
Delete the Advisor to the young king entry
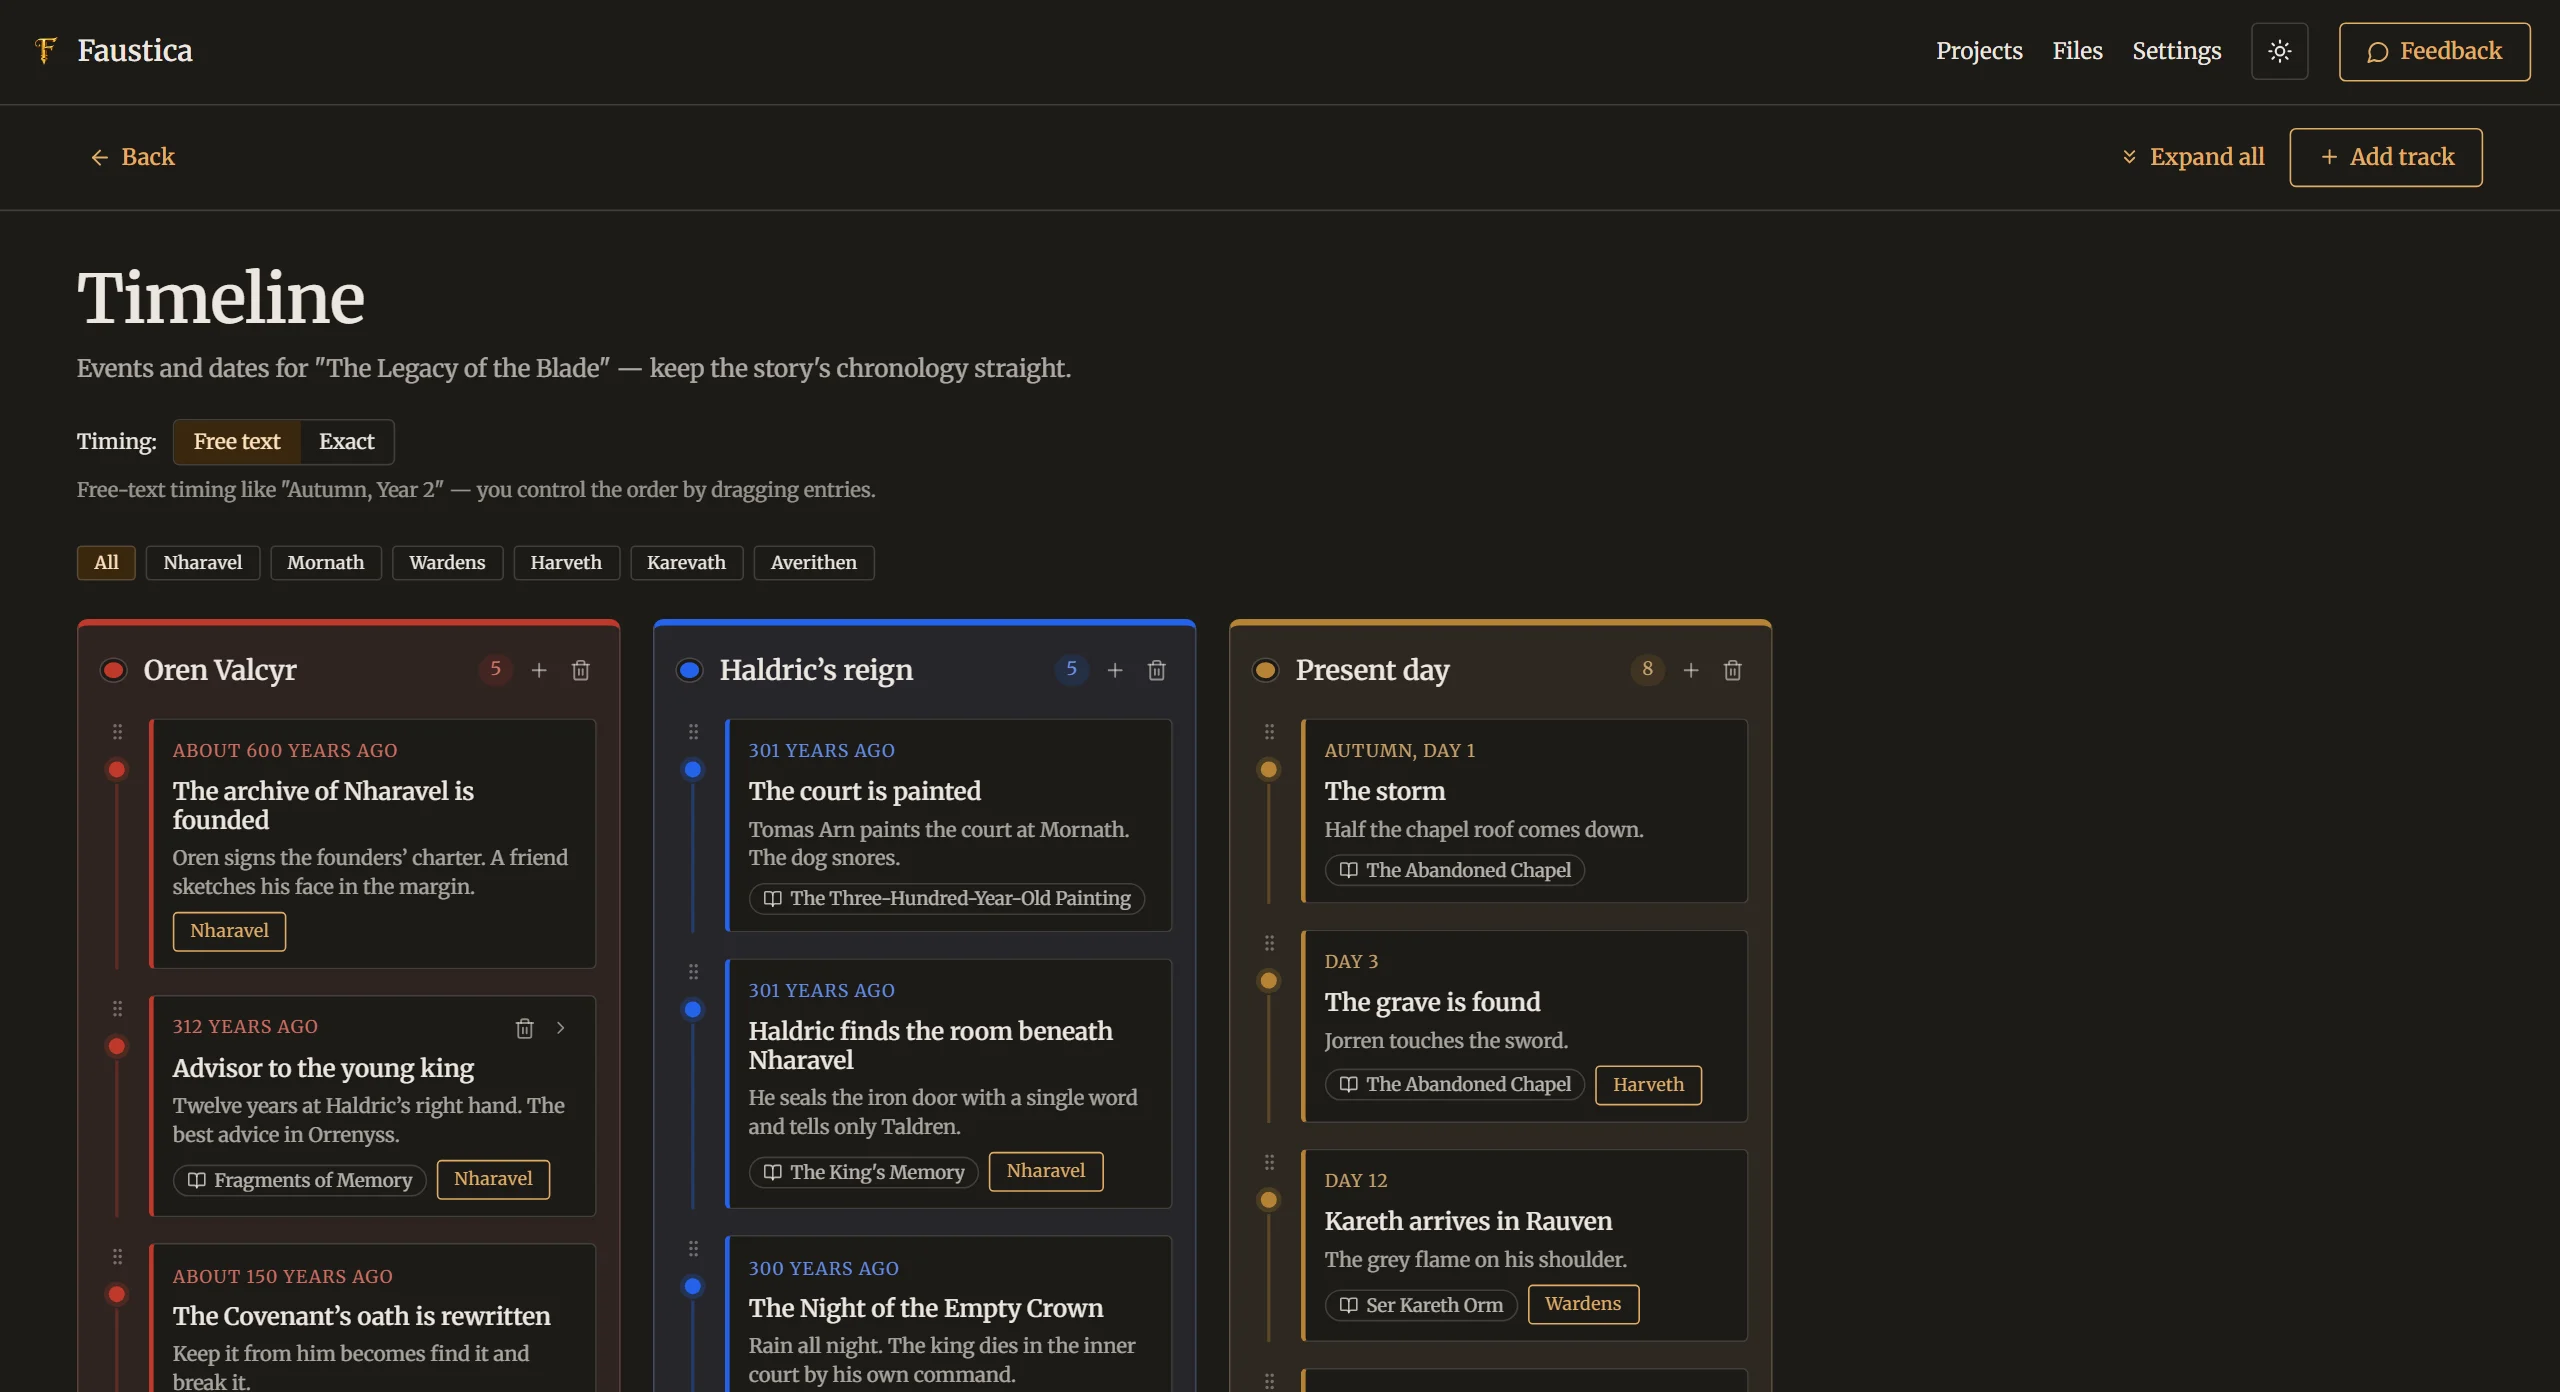pos(524,1028)
